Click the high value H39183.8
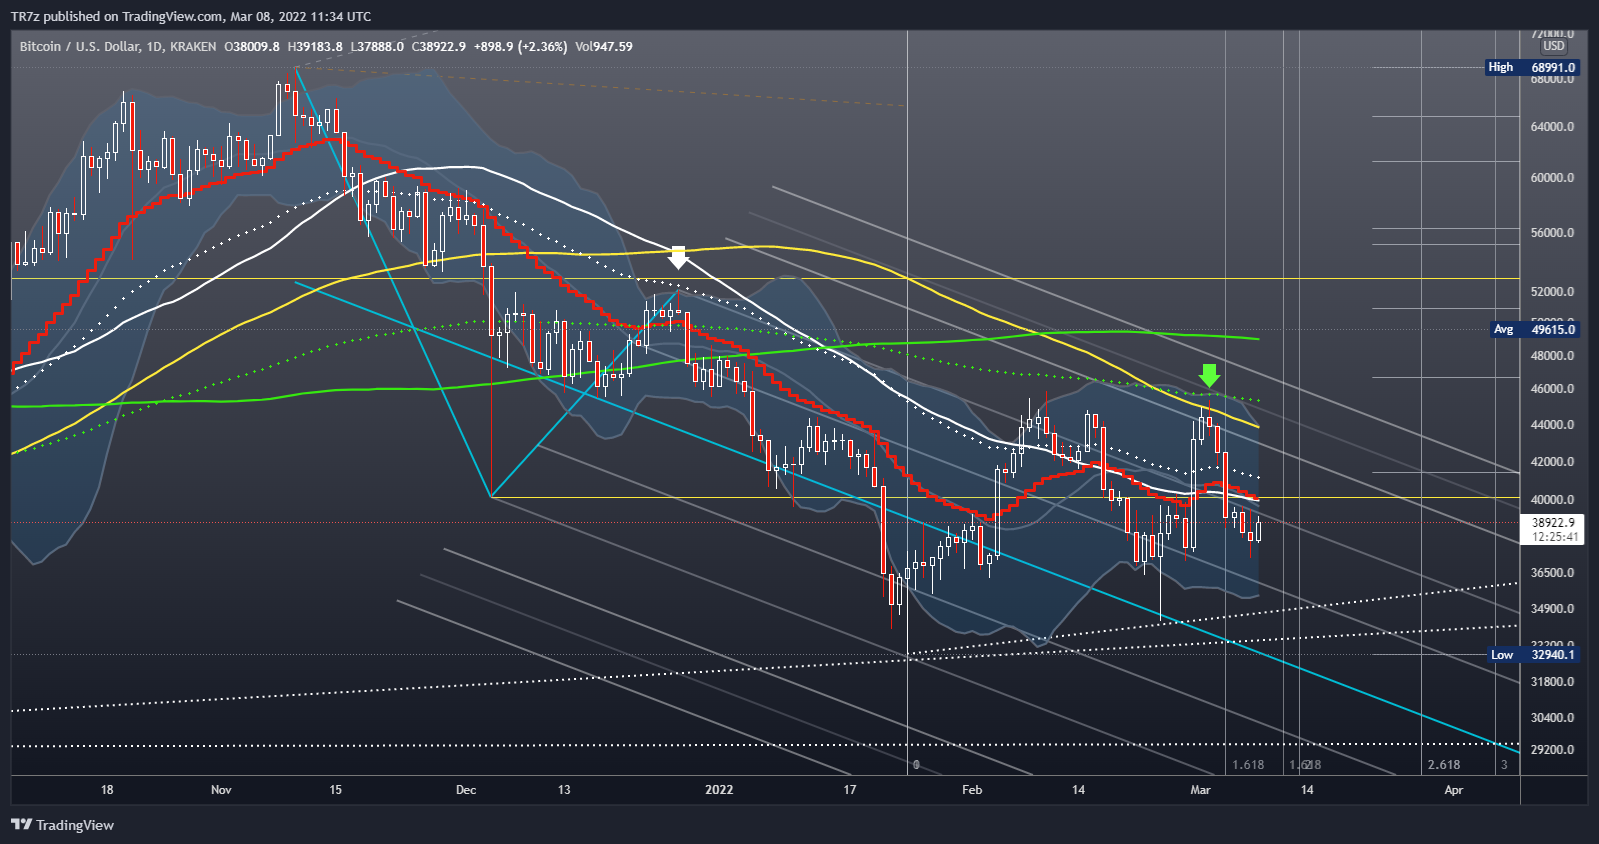Screen dimensions: 1599x844 (315, 46)
